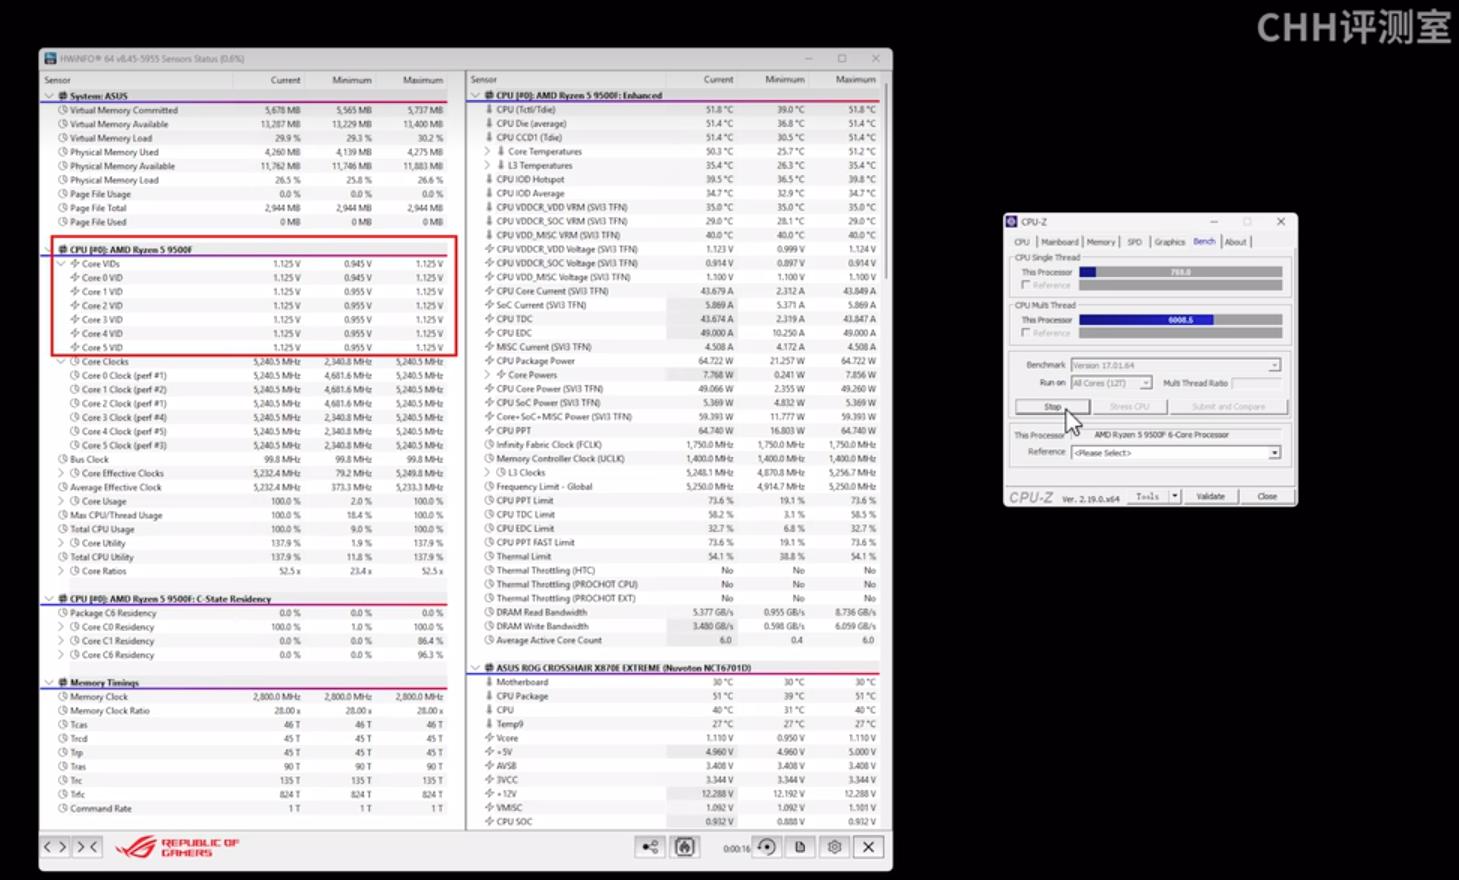1459x880 pixels.
Task: Click the Validate button in CPU-Z
Action: click(x=1210, y=496)
